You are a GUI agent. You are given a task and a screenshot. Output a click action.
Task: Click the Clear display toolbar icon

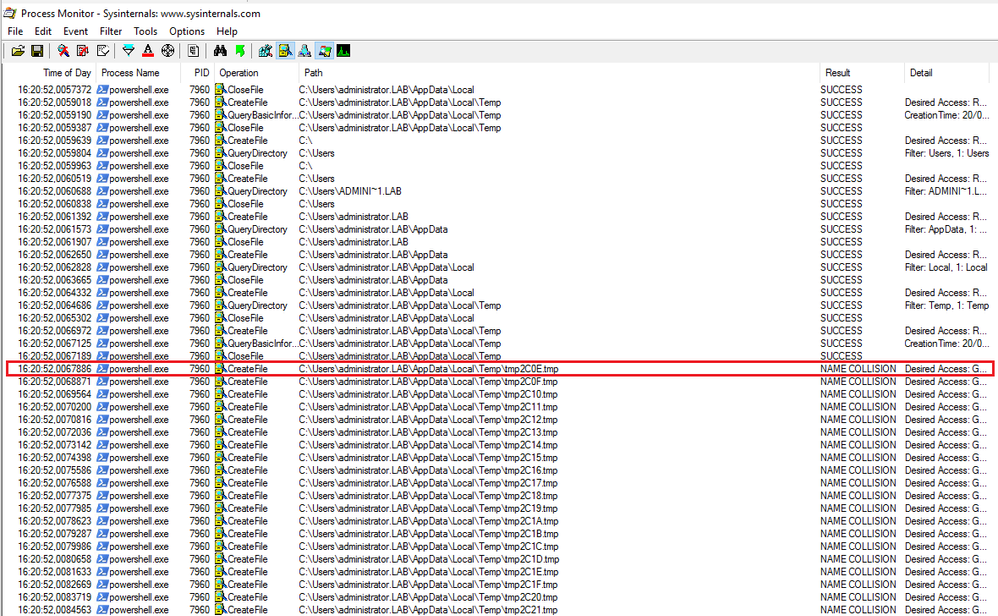(102, 51)
